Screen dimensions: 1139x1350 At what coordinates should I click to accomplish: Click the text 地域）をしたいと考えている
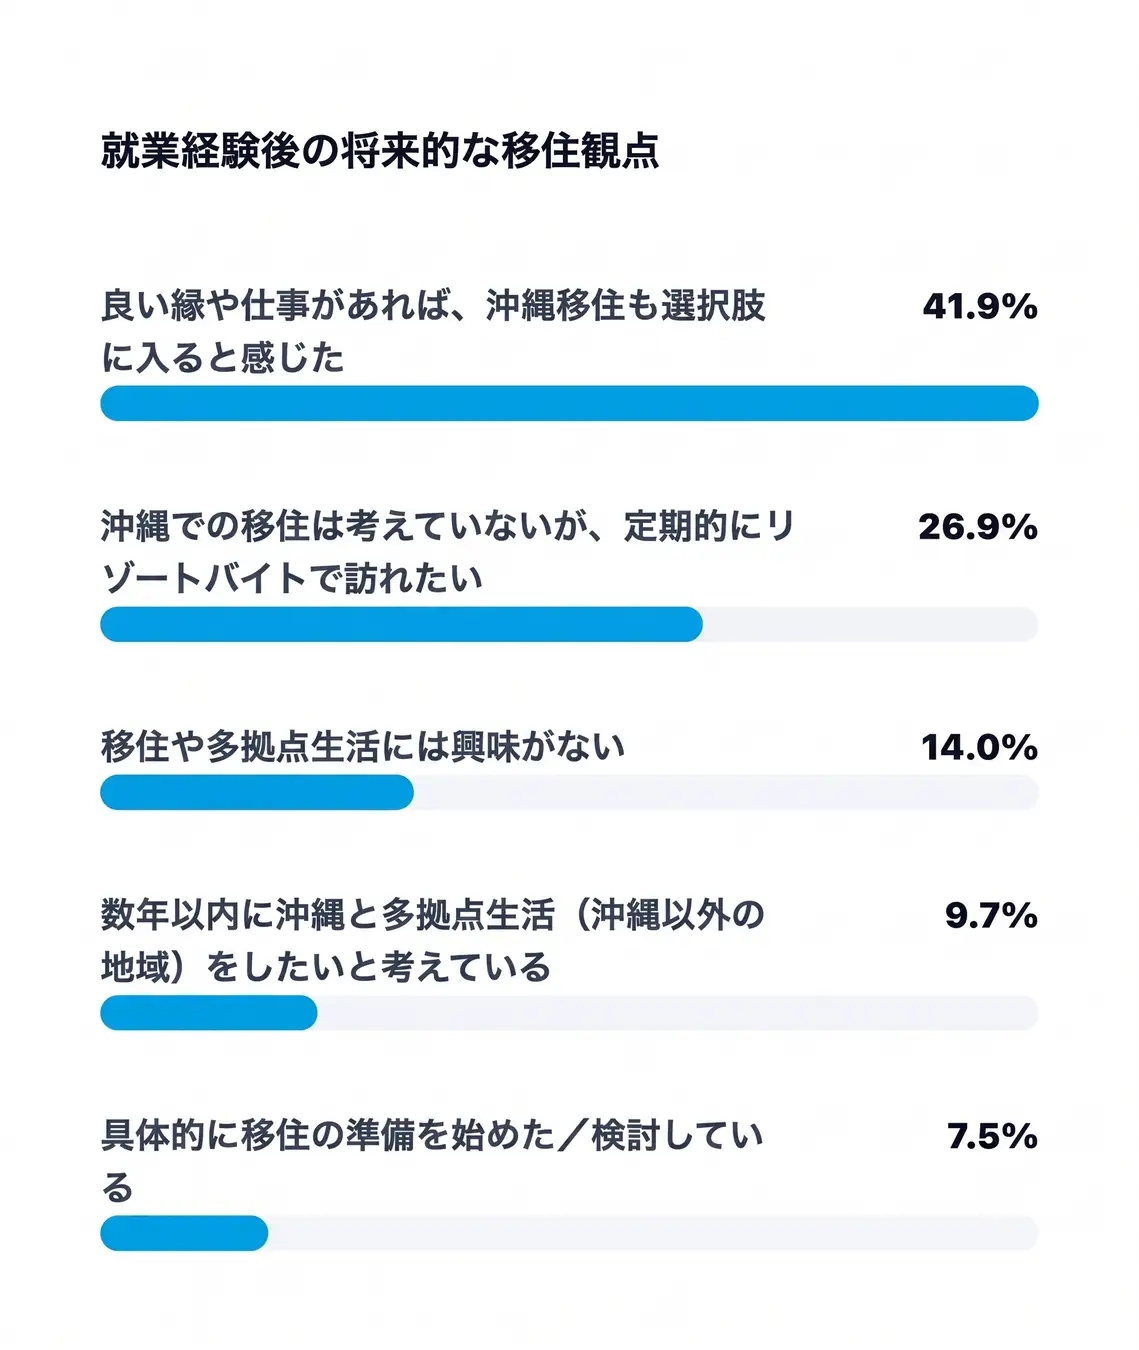click(x=326, y=967)
